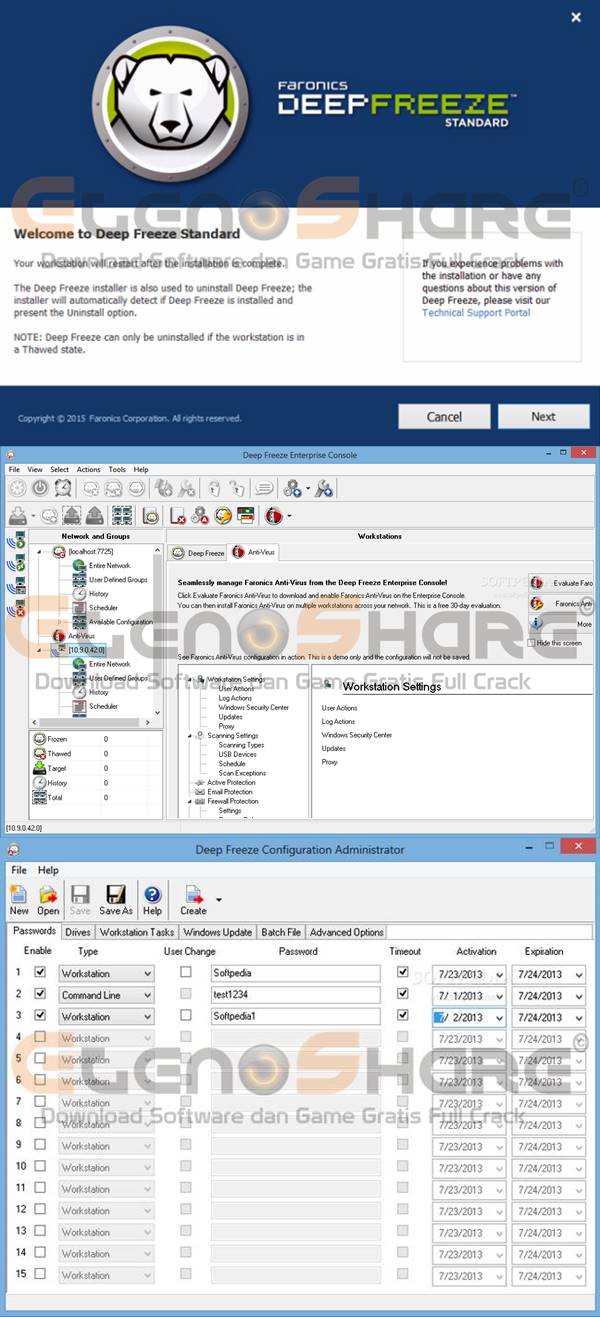Click the New icon in Configuration Administrator
The image size is (600, 1317).
point(18,893)
